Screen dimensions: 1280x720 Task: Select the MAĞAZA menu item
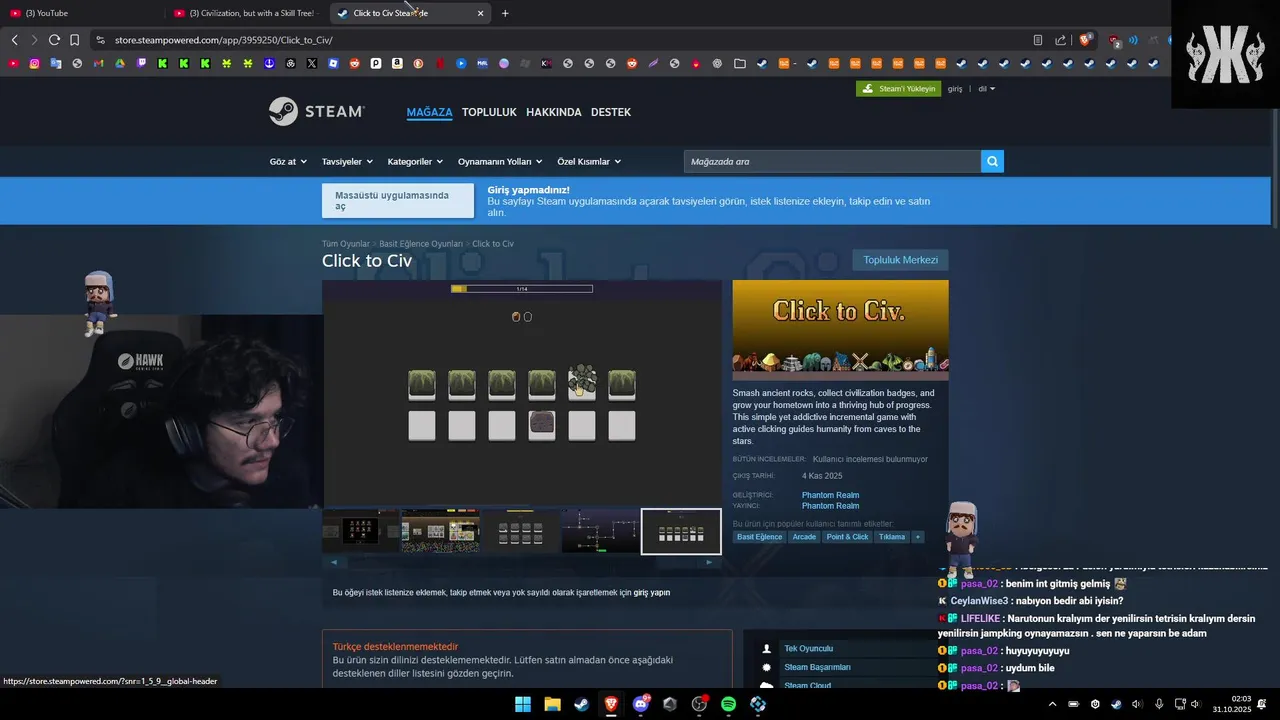coord(429,112)
